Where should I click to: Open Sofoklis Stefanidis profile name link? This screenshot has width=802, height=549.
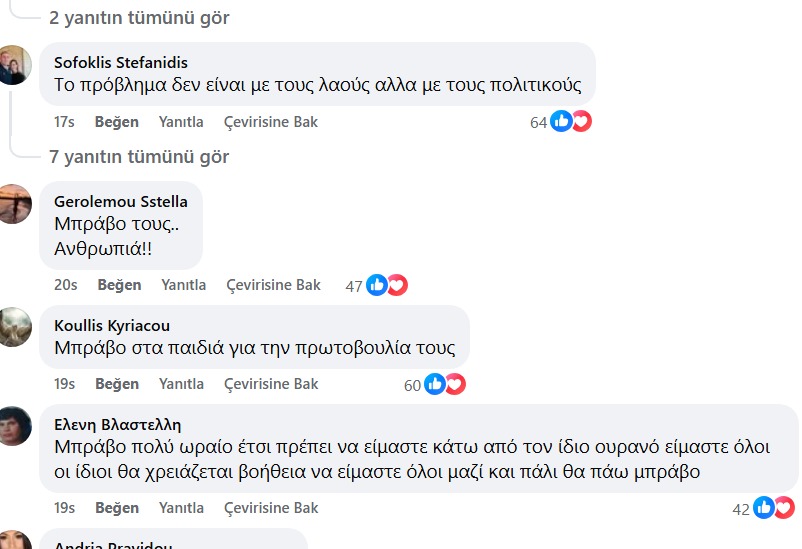pyautogui.click(x=121, y=62)
